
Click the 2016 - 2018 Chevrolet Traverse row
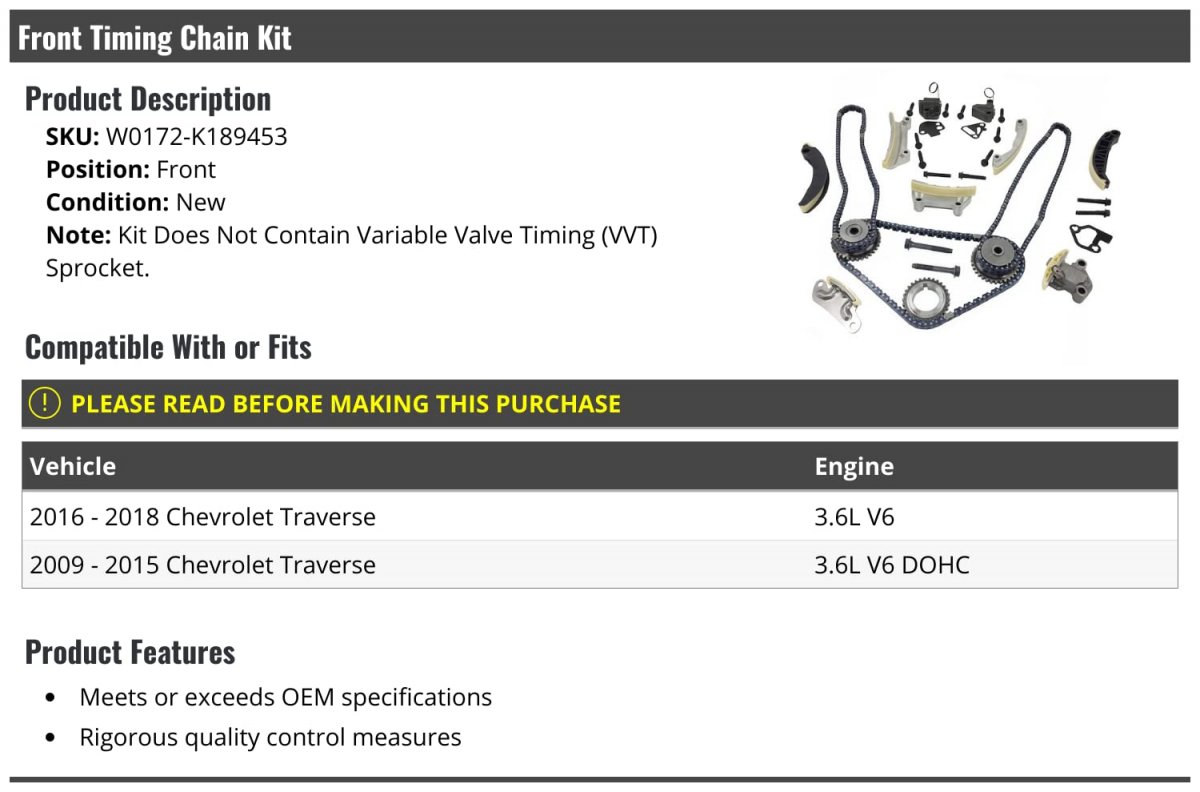pos(600,517)
